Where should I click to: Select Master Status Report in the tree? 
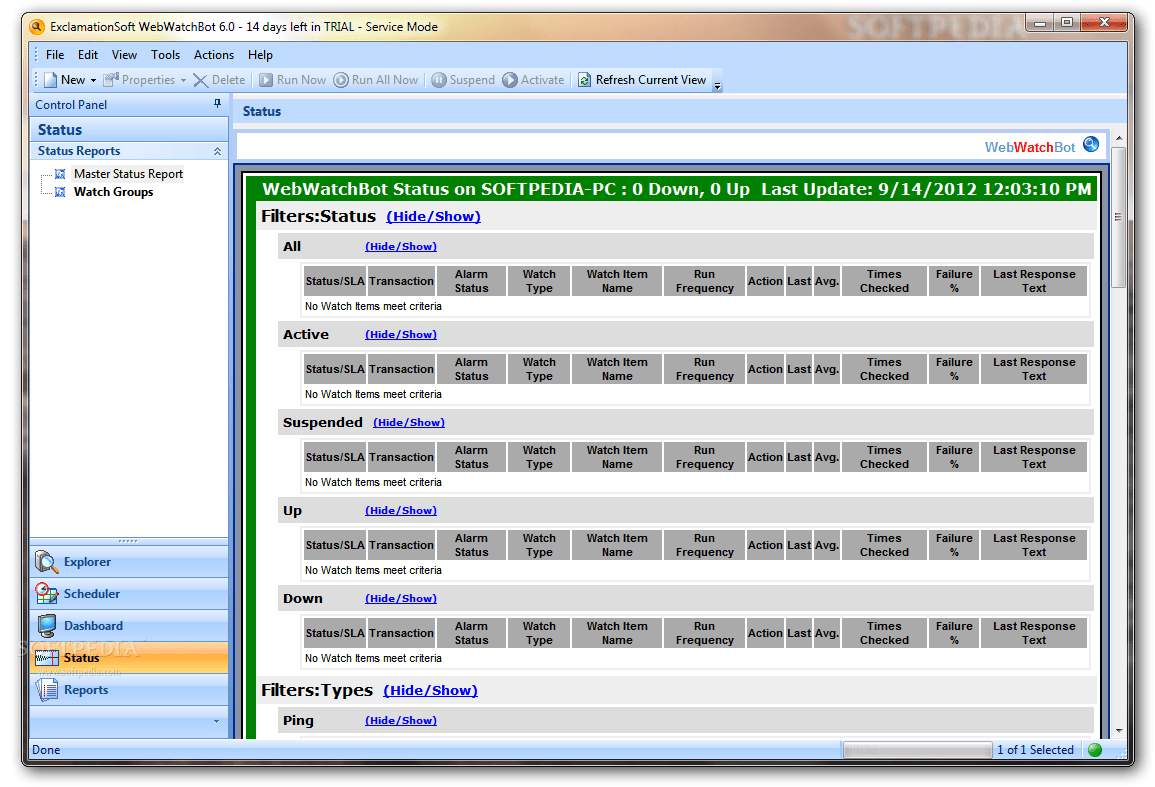128,174
